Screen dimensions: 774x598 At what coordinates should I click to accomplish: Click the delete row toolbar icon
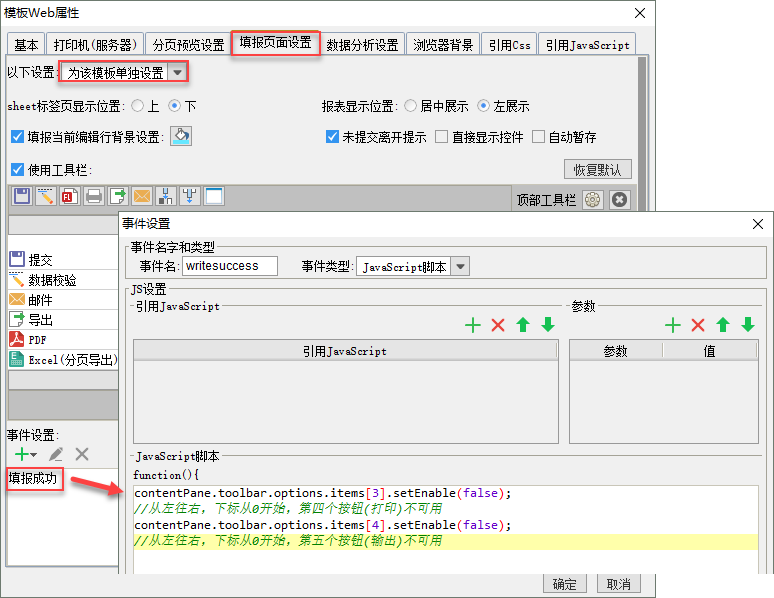(x=190, y=196)
